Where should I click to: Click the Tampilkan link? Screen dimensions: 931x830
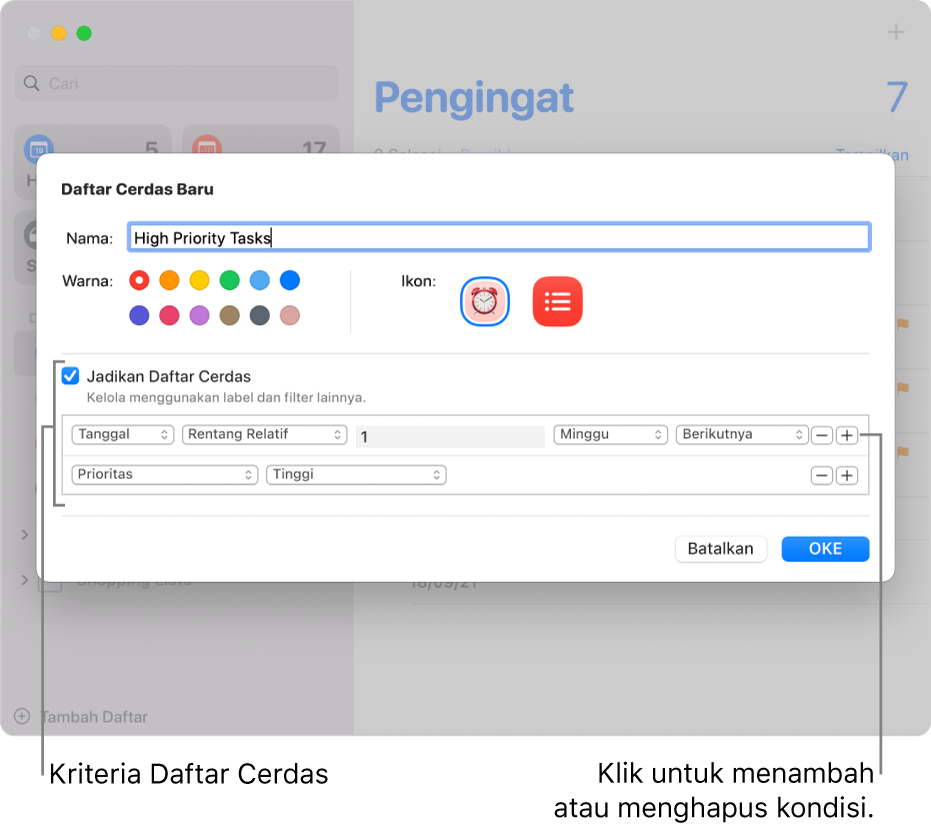(x=872, y=155)
